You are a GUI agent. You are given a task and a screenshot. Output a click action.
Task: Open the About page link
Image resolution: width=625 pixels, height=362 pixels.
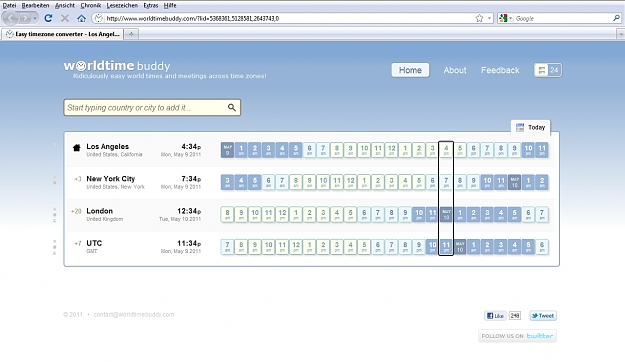click(x=455, y=70)
